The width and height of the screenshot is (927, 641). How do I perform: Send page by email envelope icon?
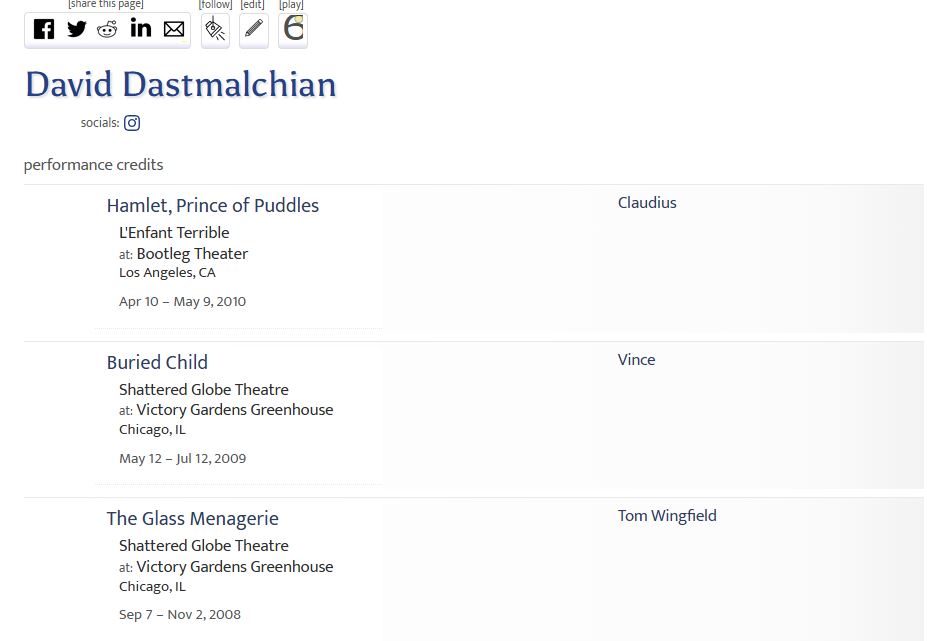174,29
